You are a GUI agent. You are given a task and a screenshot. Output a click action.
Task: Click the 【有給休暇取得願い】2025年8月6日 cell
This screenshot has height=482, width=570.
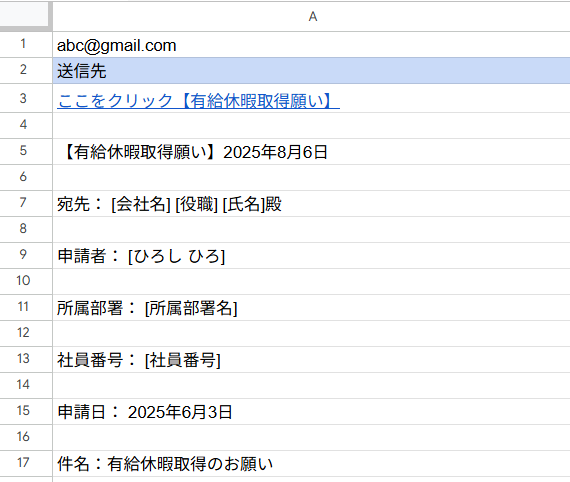[312, 152]
